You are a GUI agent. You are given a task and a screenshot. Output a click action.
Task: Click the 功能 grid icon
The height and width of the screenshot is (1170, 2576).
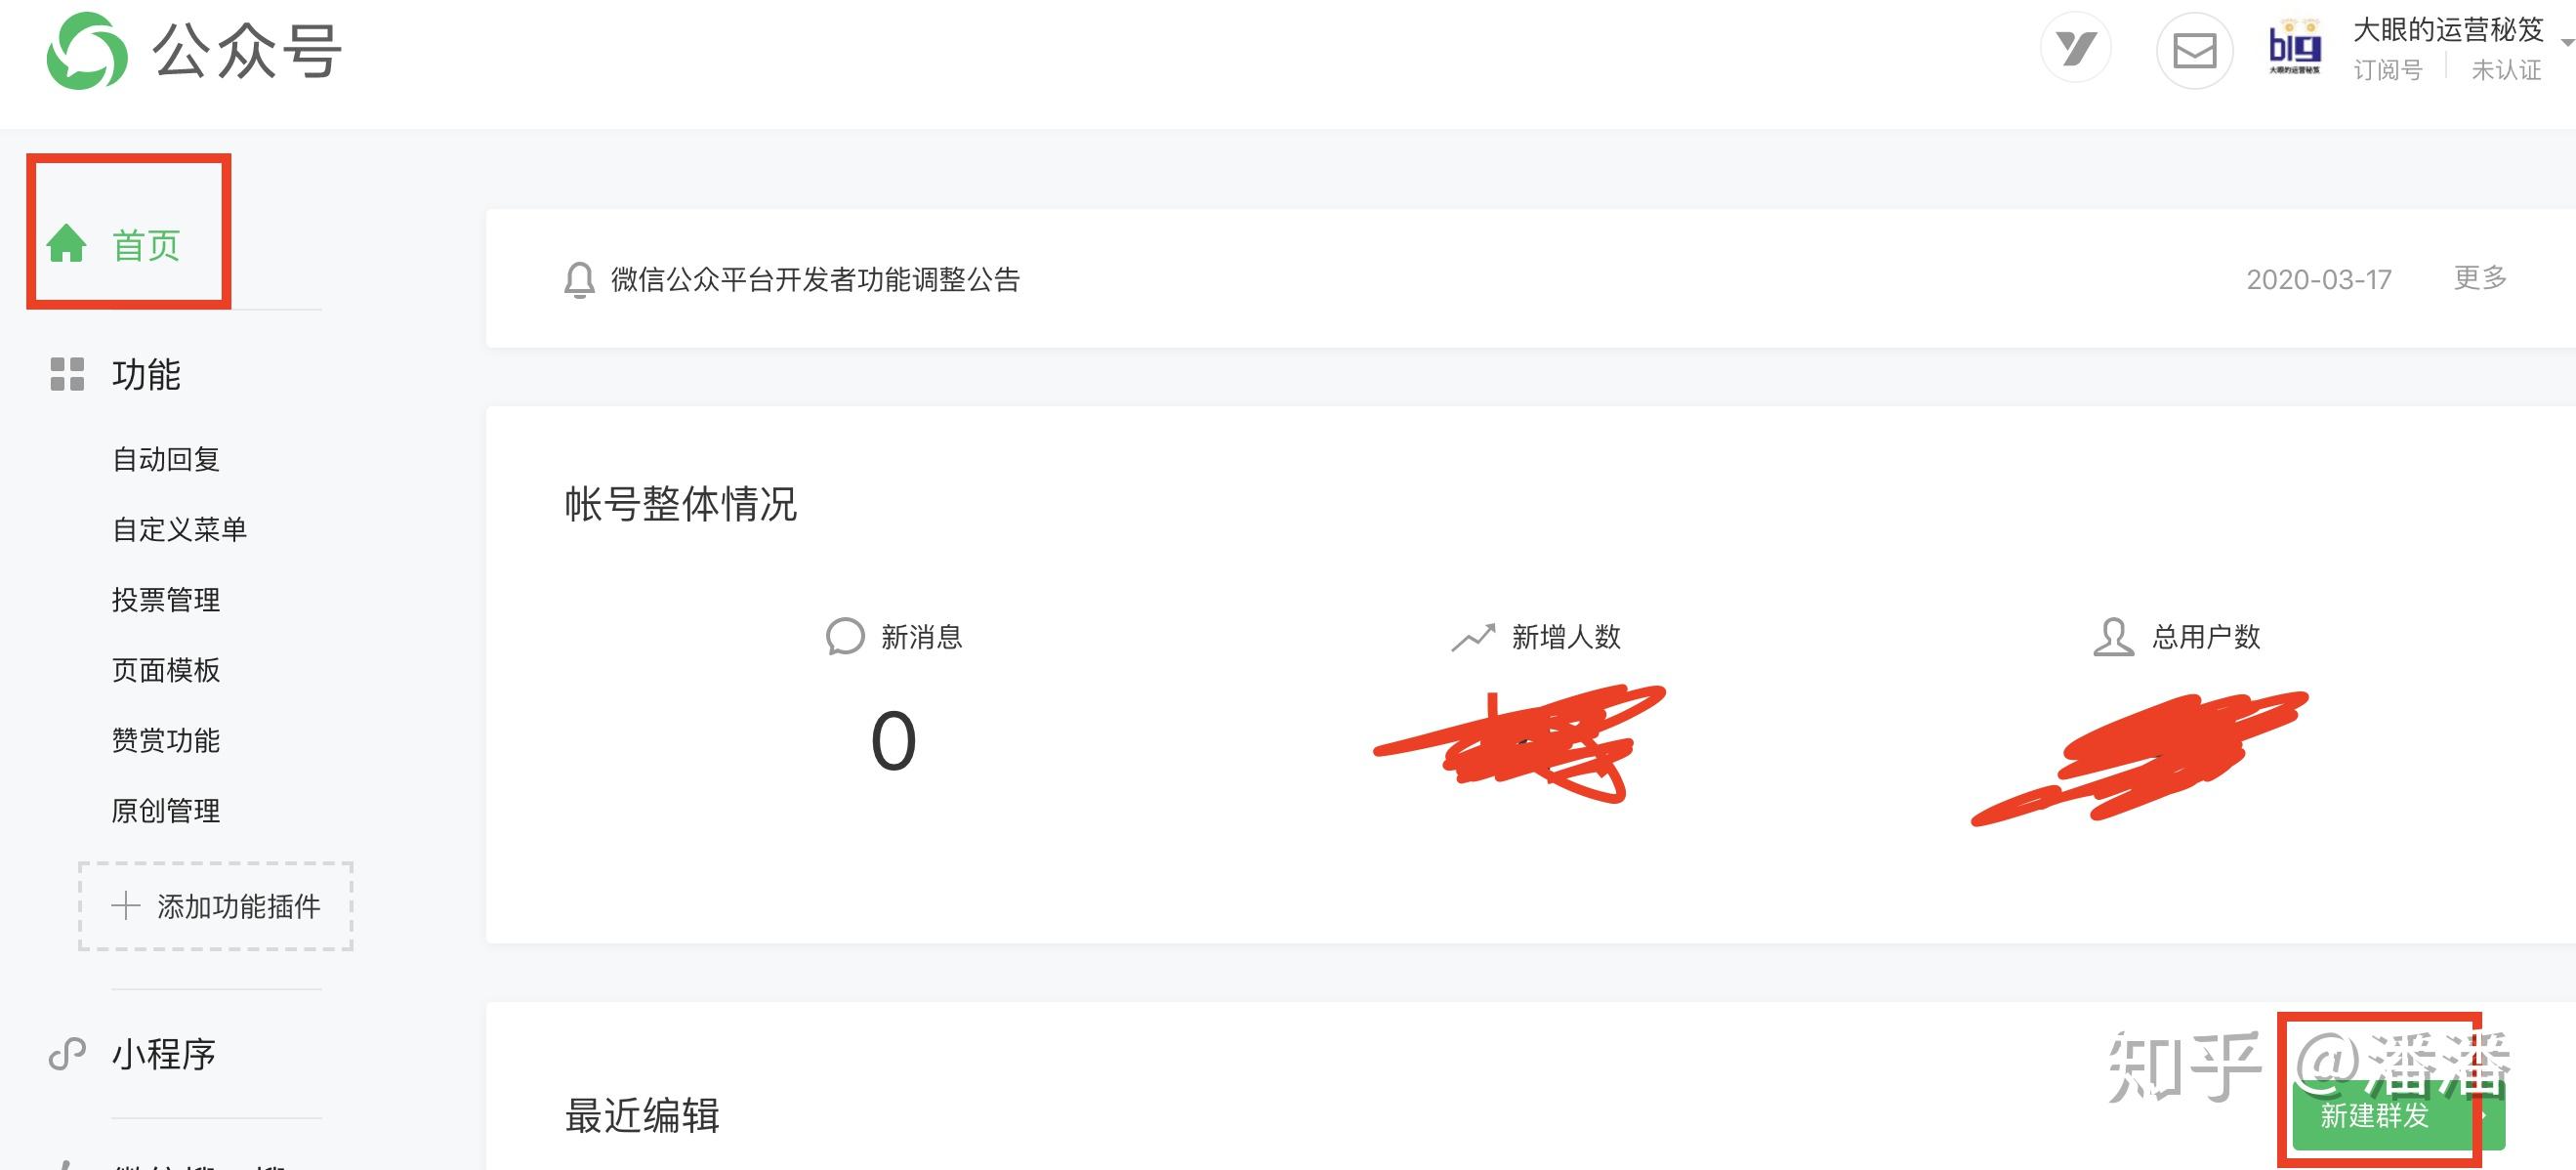click(x=67, y=374)
